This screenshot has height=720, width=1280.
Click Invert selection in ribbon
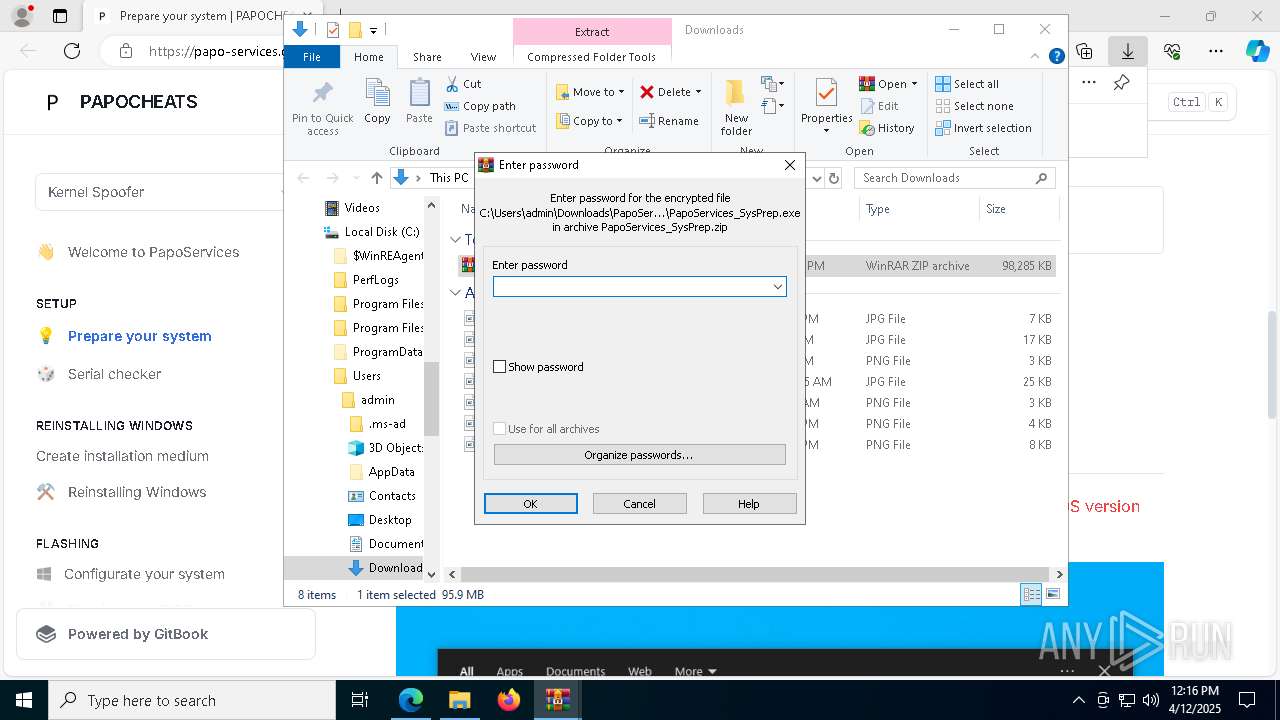983,128
